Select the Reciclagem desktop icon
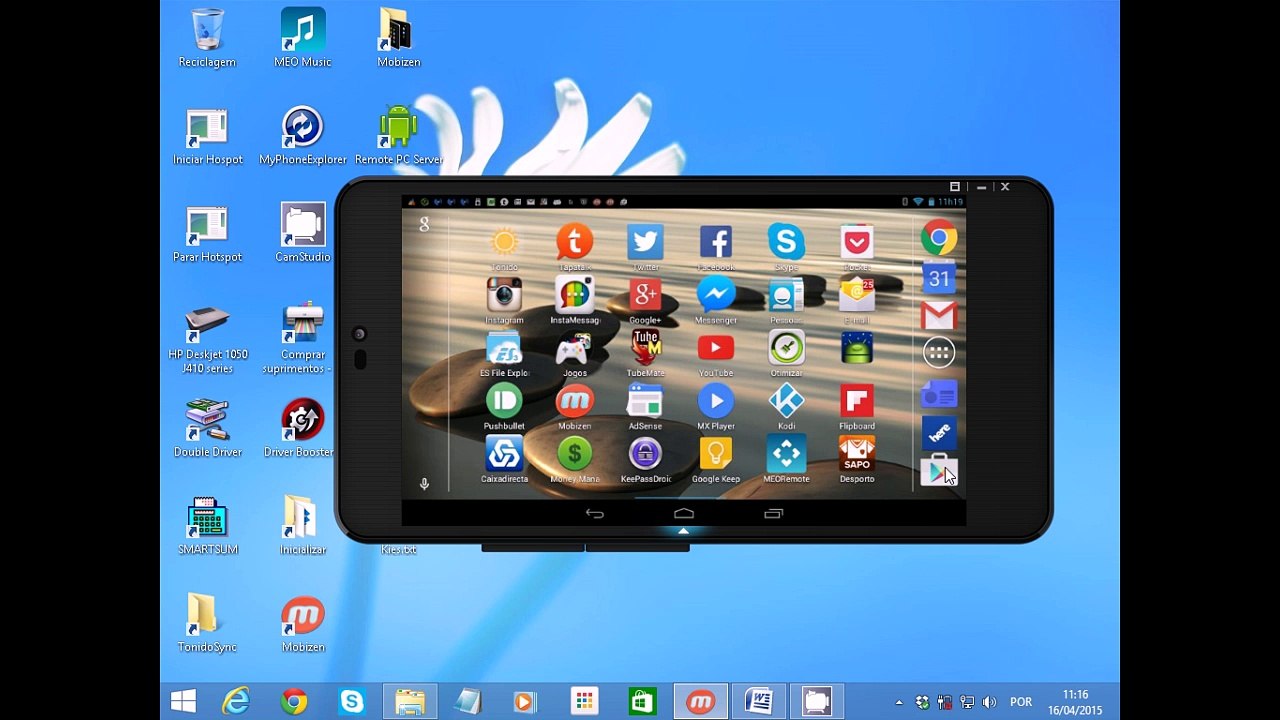 pyautogui.click(x=207, y=38)
